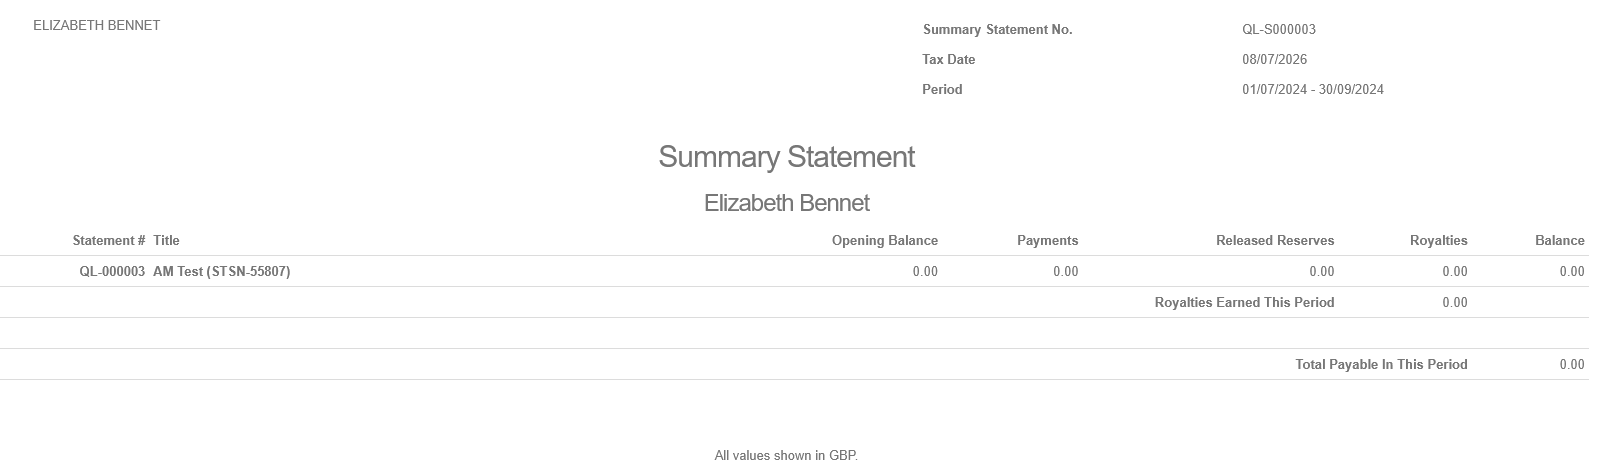Select the Period label
Image resolution: width=1598 pixels, height=461 pixels.
(x=942, y=90)
